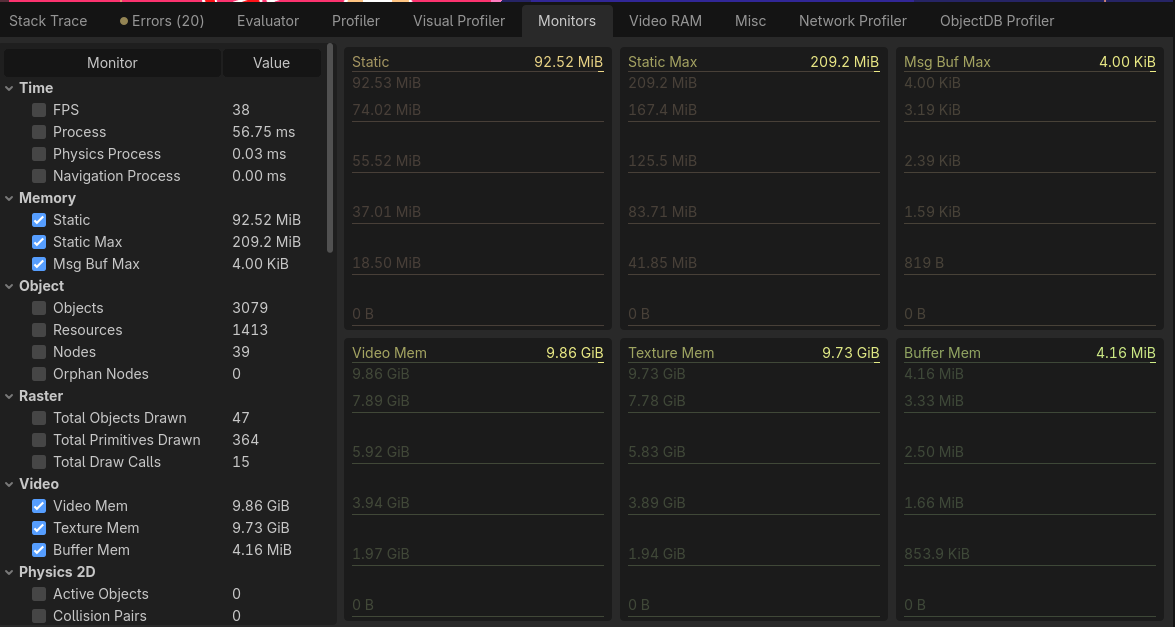Click the Value column header
The width and height of the screenshot is (1175, 627).
[271, 63]
